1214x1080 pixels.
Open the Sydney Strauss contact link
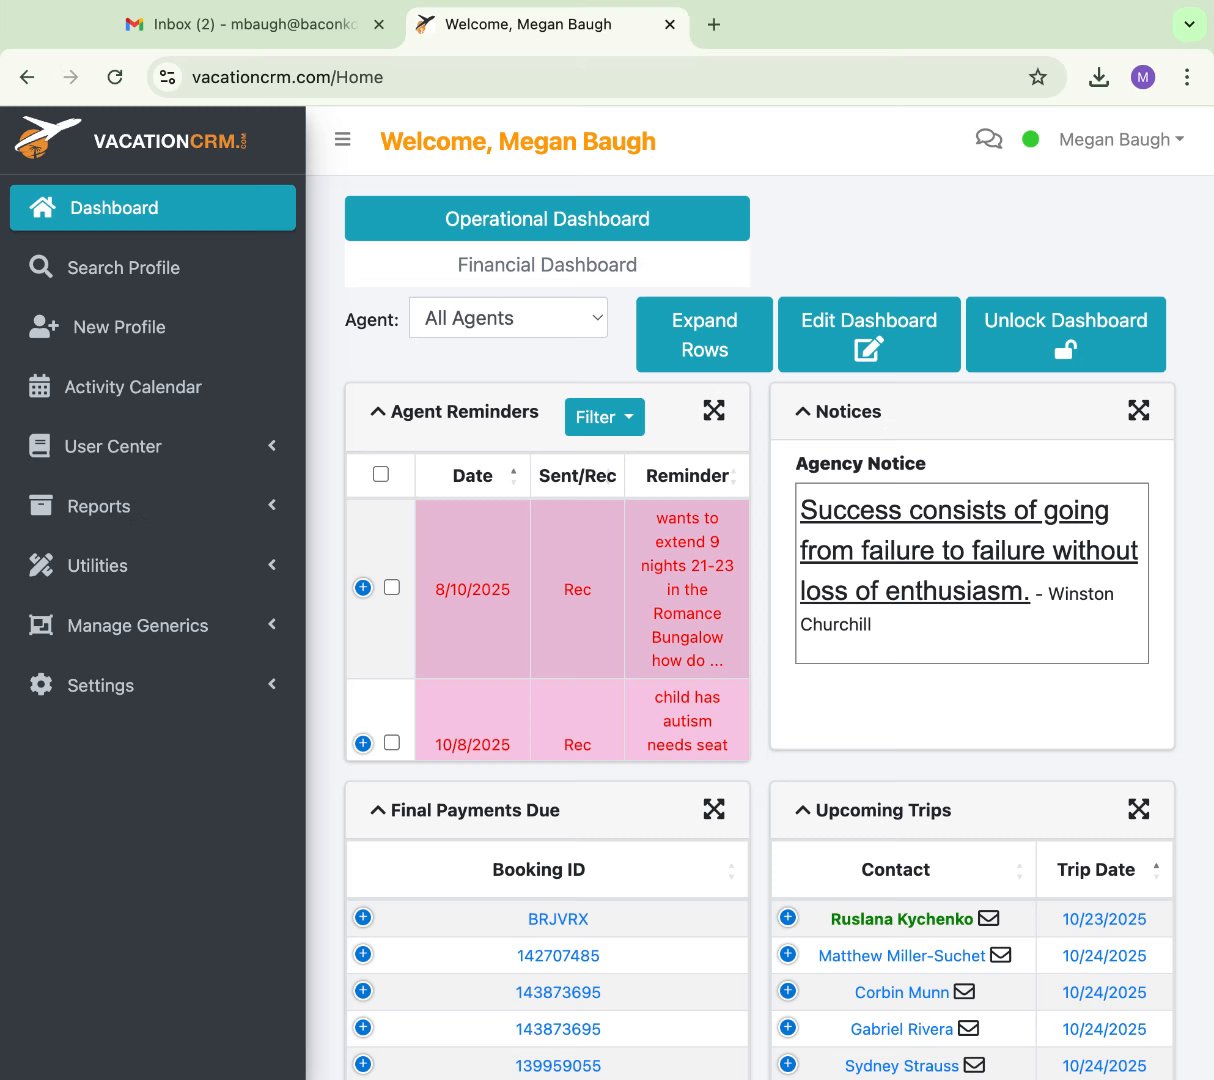[902, 1065]
